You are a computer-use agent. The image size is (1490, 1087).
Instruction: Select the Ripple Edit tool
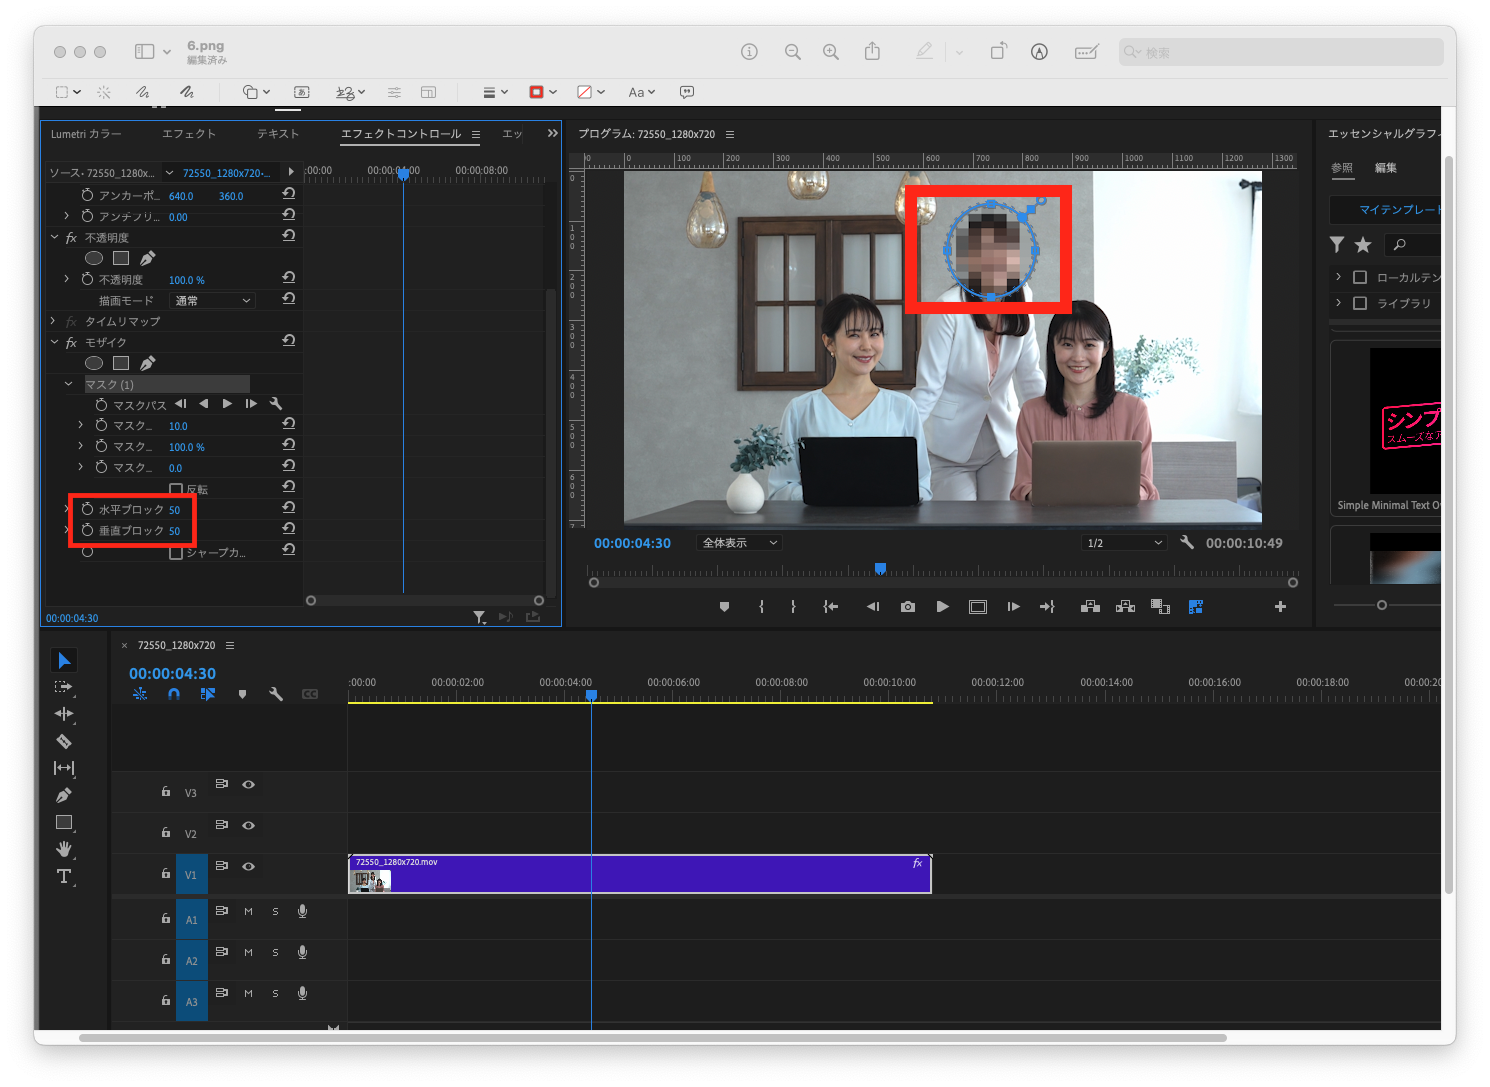click(64, 714)
